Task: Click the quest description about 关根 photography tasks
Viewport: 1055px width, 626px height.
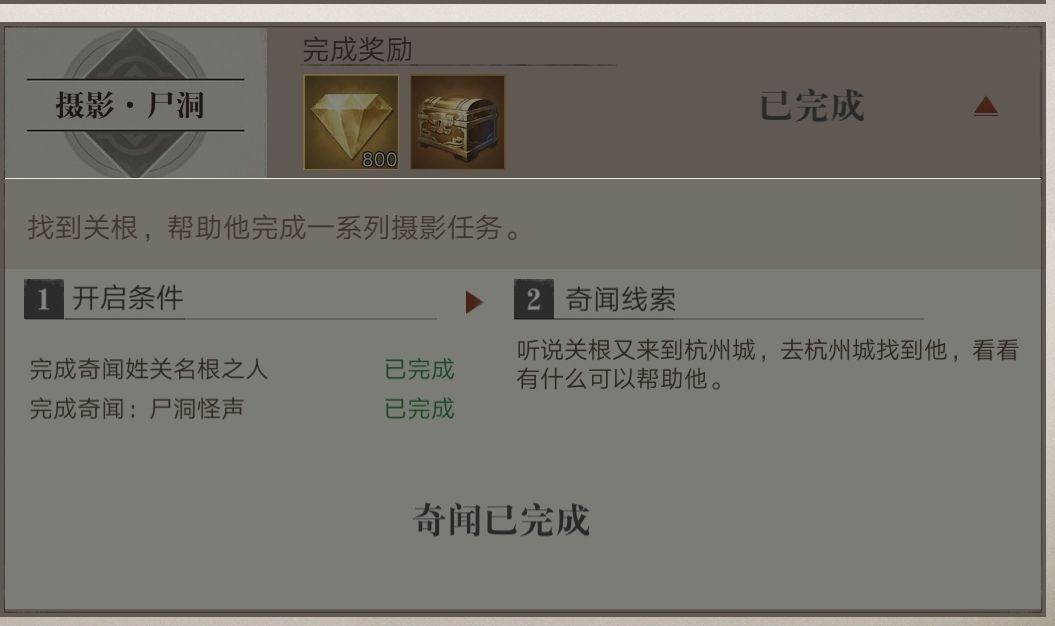Action: (x=275, y=228)
